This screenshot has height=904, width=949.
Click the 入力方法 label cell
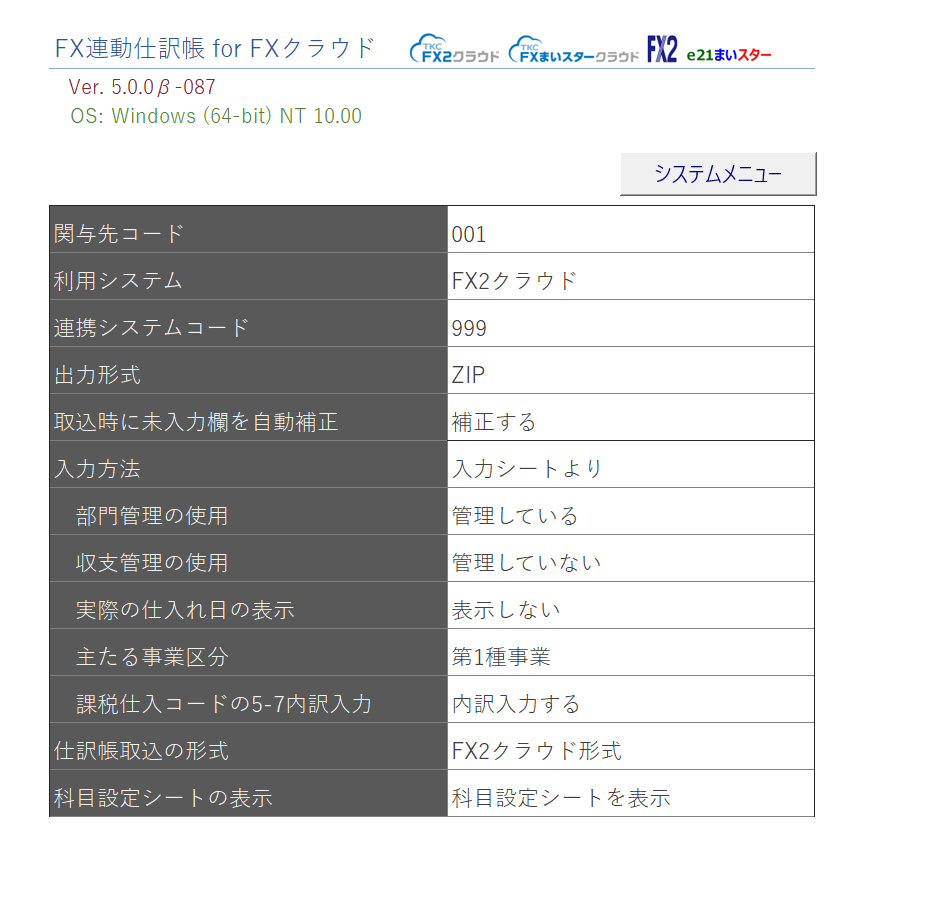pyautogui.click(x=248, y=465)
